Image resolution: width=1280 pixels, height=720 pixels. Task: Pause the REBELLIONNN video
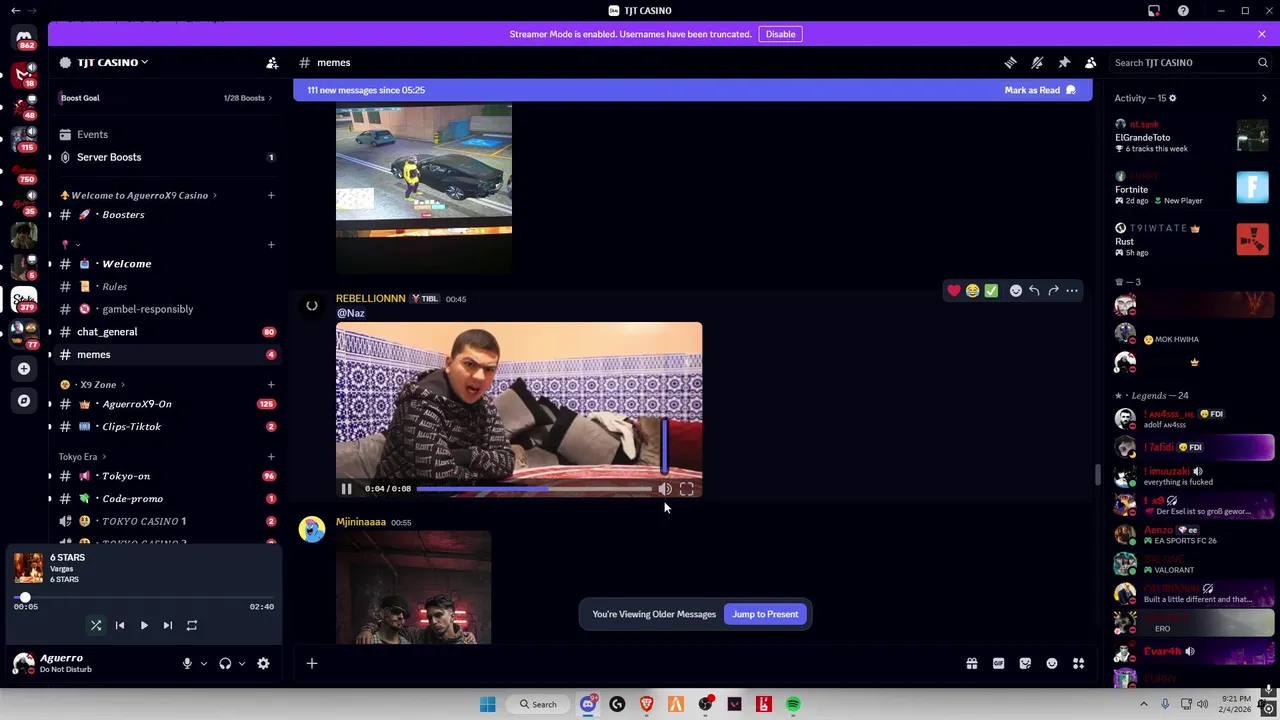(346, 489)
